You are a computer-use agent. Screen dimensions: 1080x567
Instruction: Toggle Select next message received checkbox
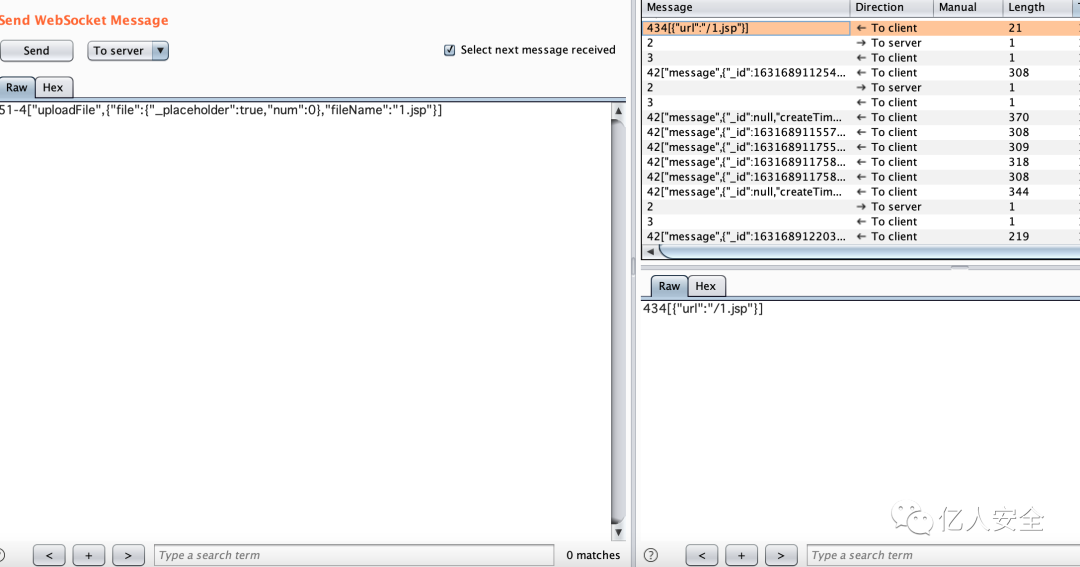(x=450, y=50)
